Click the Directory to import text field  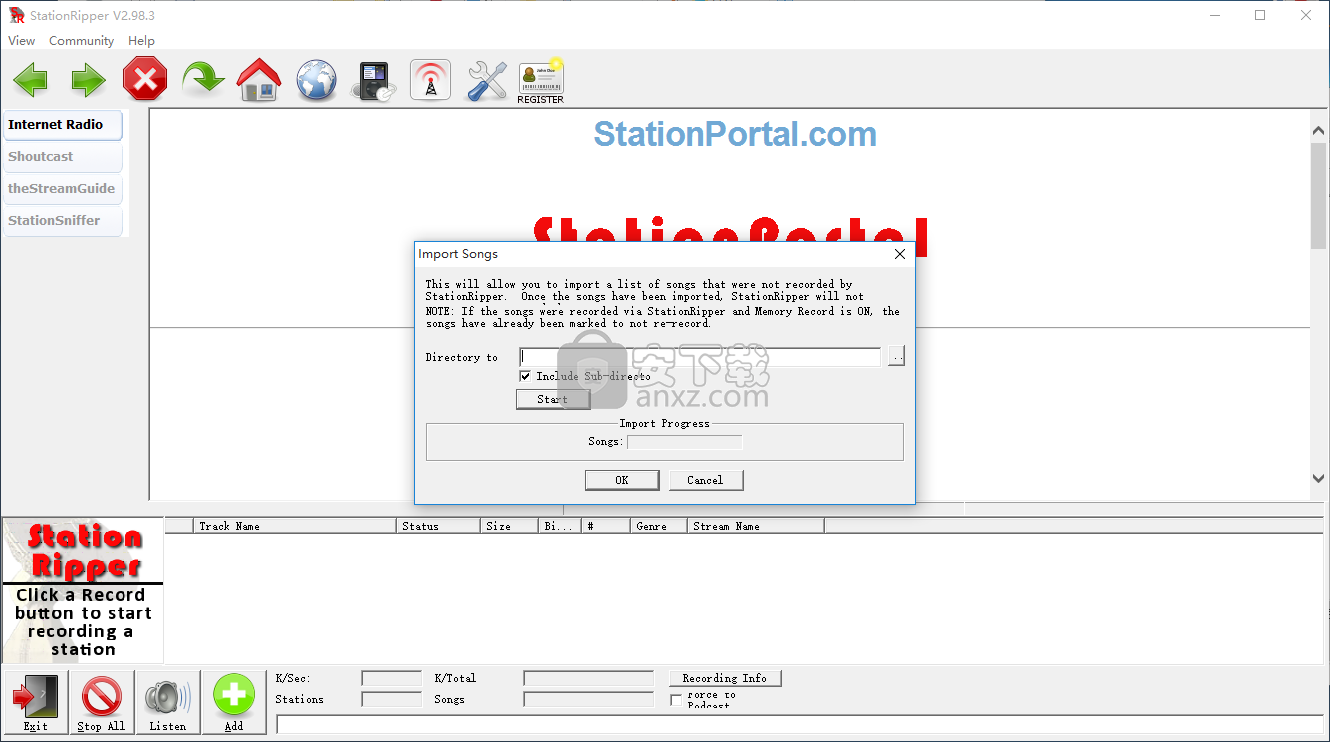700,357
